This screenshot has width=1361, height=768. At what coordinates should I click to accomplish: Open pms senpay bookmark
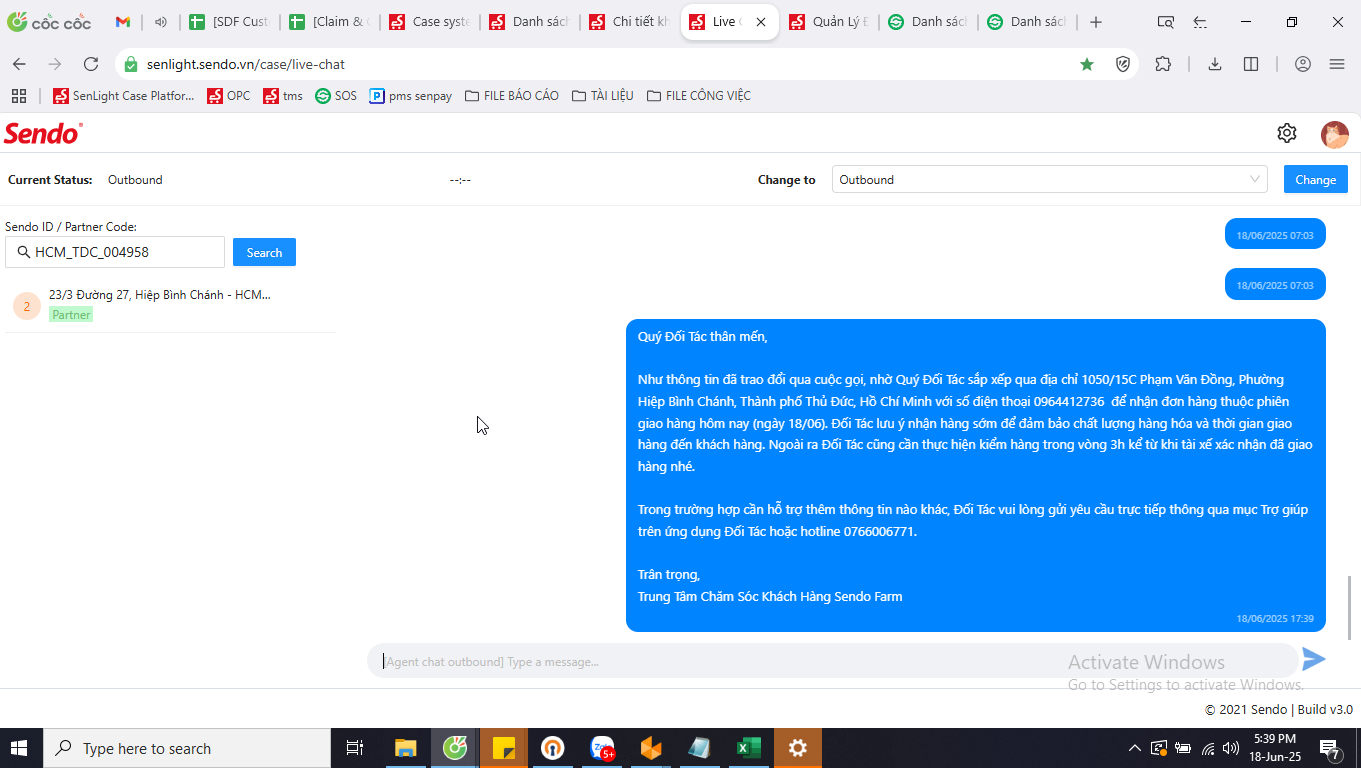(411, 96)
